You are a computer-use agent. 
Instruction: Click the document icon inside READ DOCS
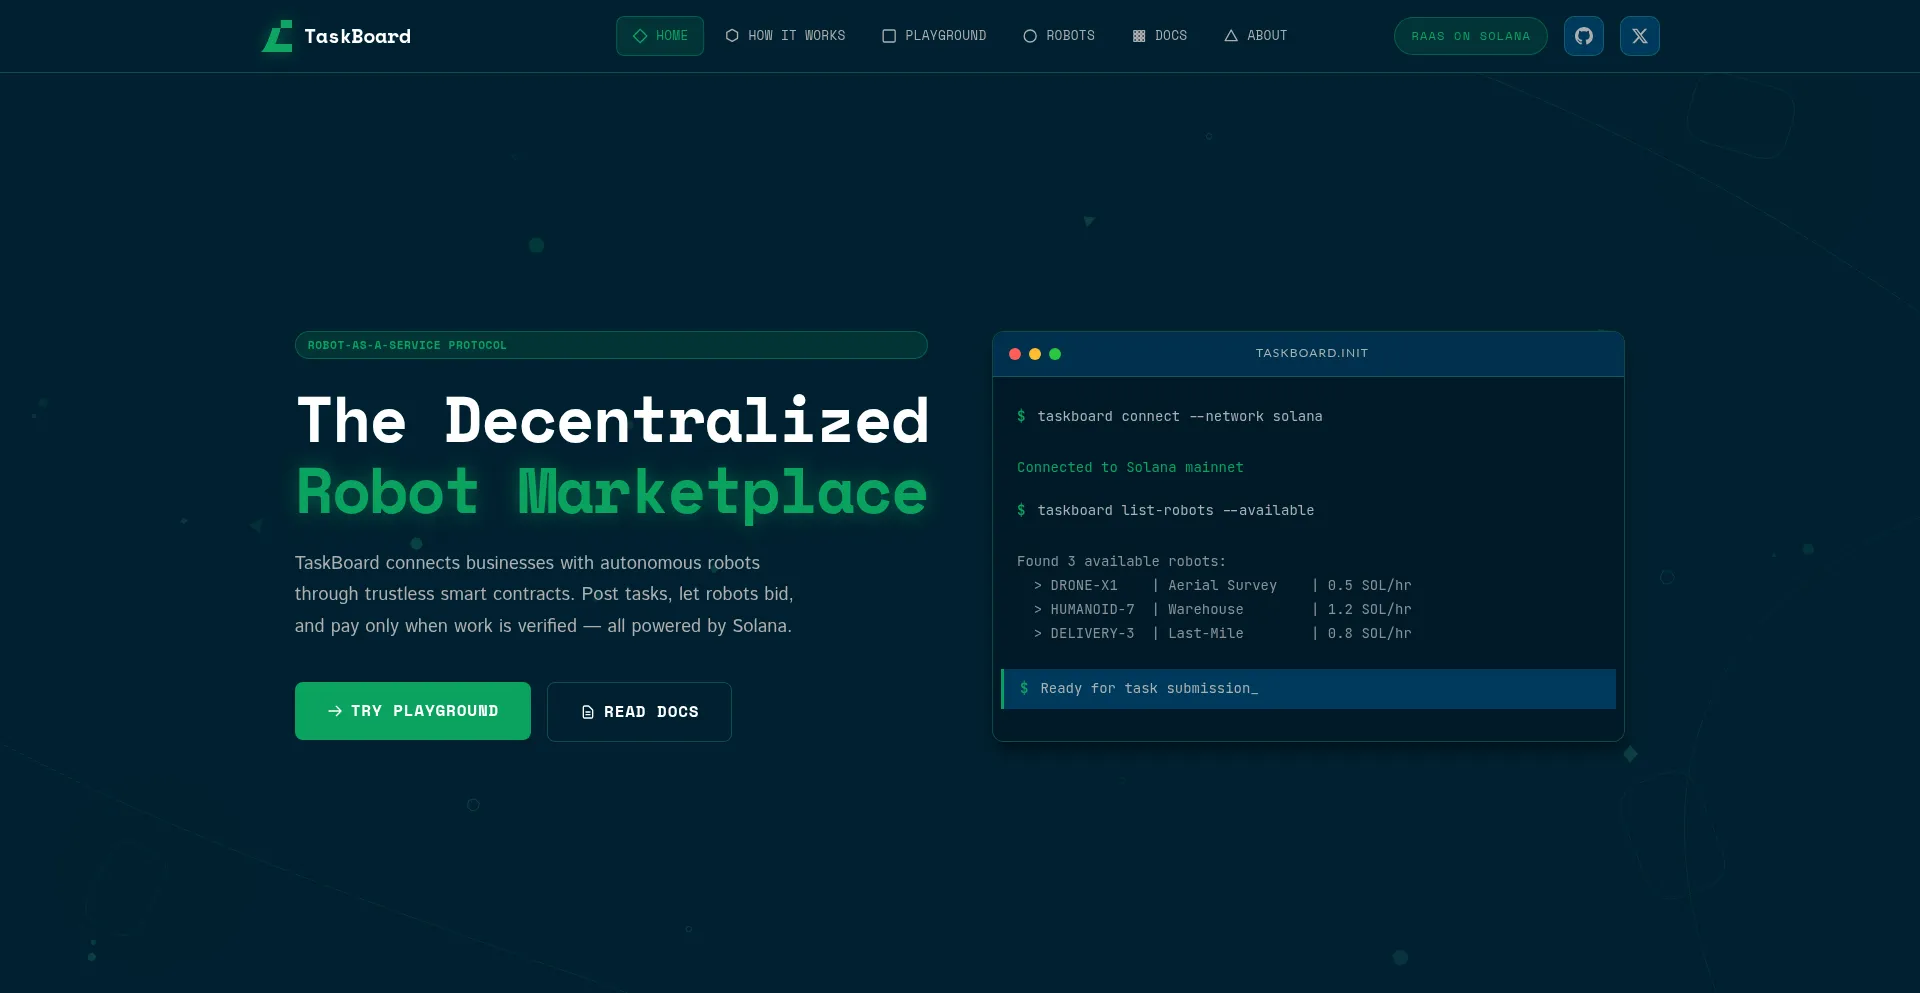coord(586,711)
